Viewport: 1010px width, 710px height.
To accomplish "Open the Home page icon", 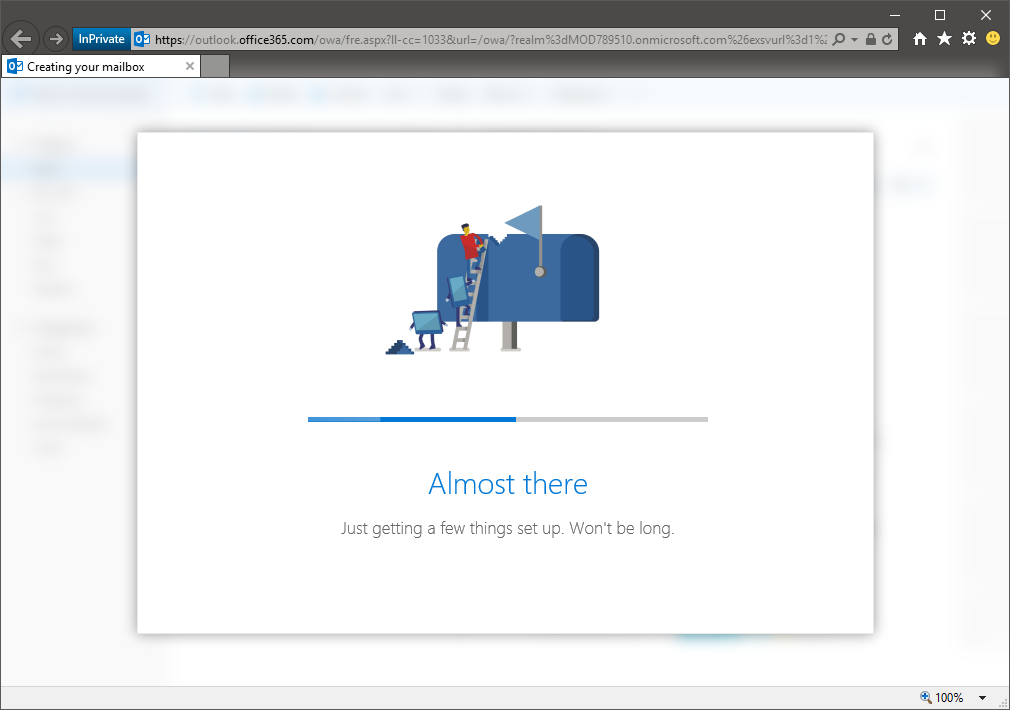I will [920, 39].
